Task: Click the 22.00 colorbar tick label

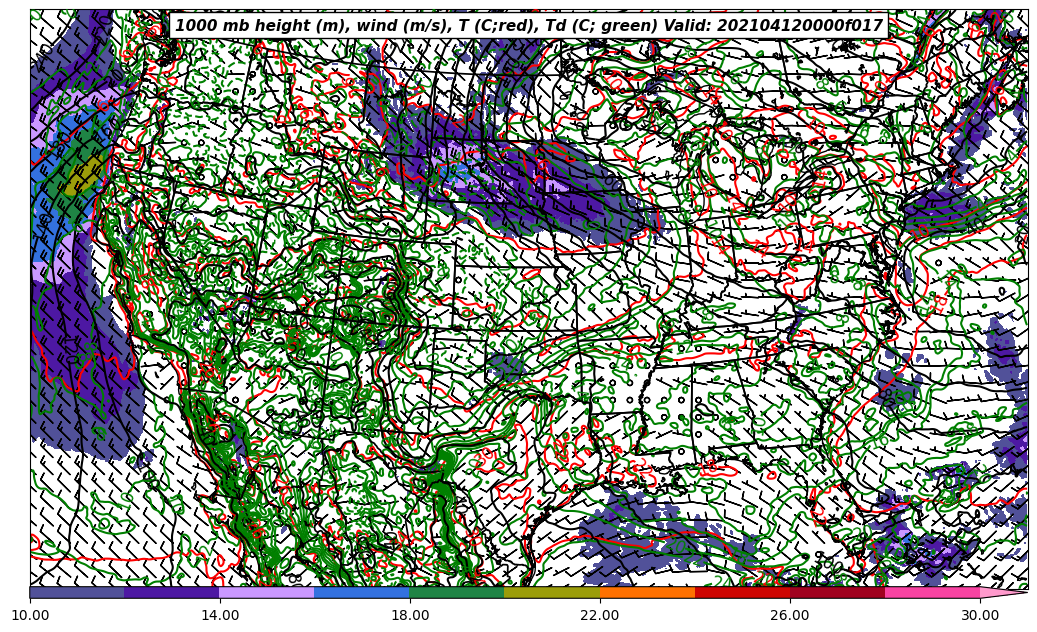Action: pos(600,615)
